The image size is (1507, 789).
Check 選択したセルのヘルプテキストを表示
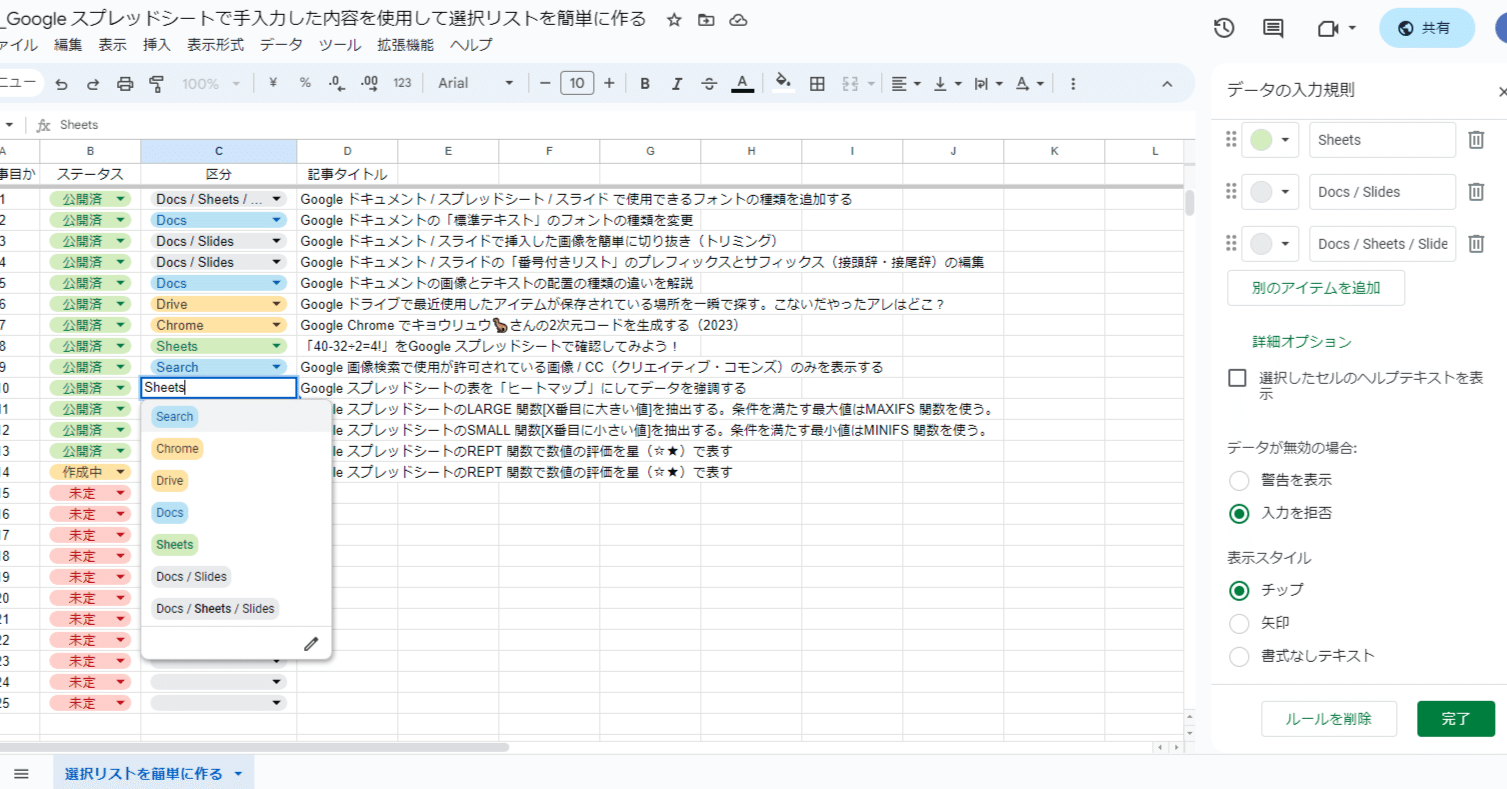(1237, 377)
